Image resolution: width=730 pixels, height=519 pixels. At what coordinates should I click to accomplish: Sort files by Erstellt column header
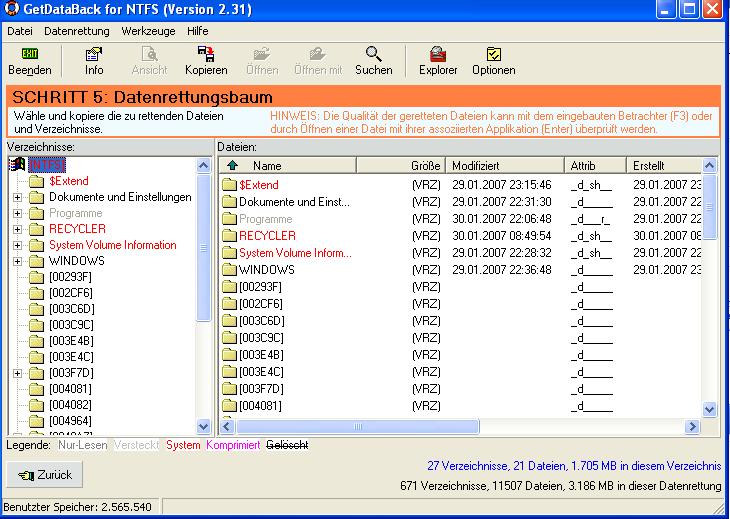664,165
